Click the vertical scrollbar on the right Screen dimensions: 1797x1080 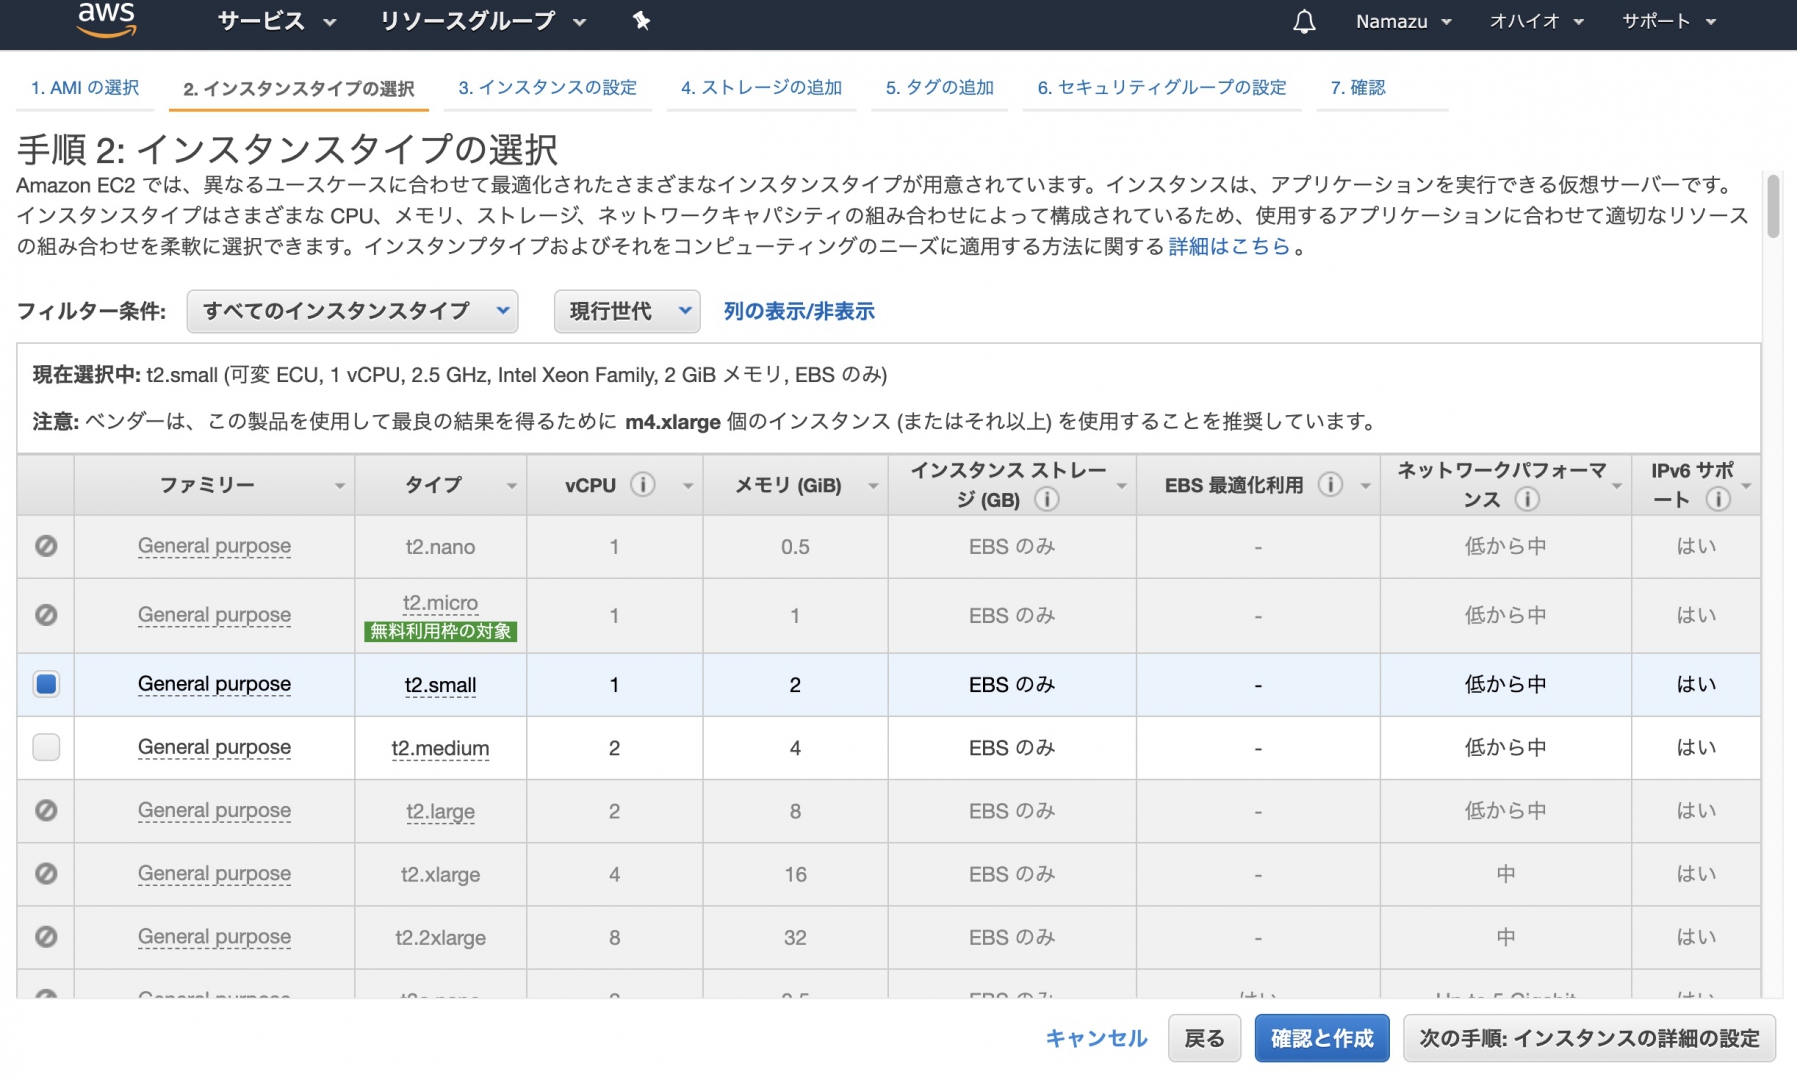click(1772, 207)
